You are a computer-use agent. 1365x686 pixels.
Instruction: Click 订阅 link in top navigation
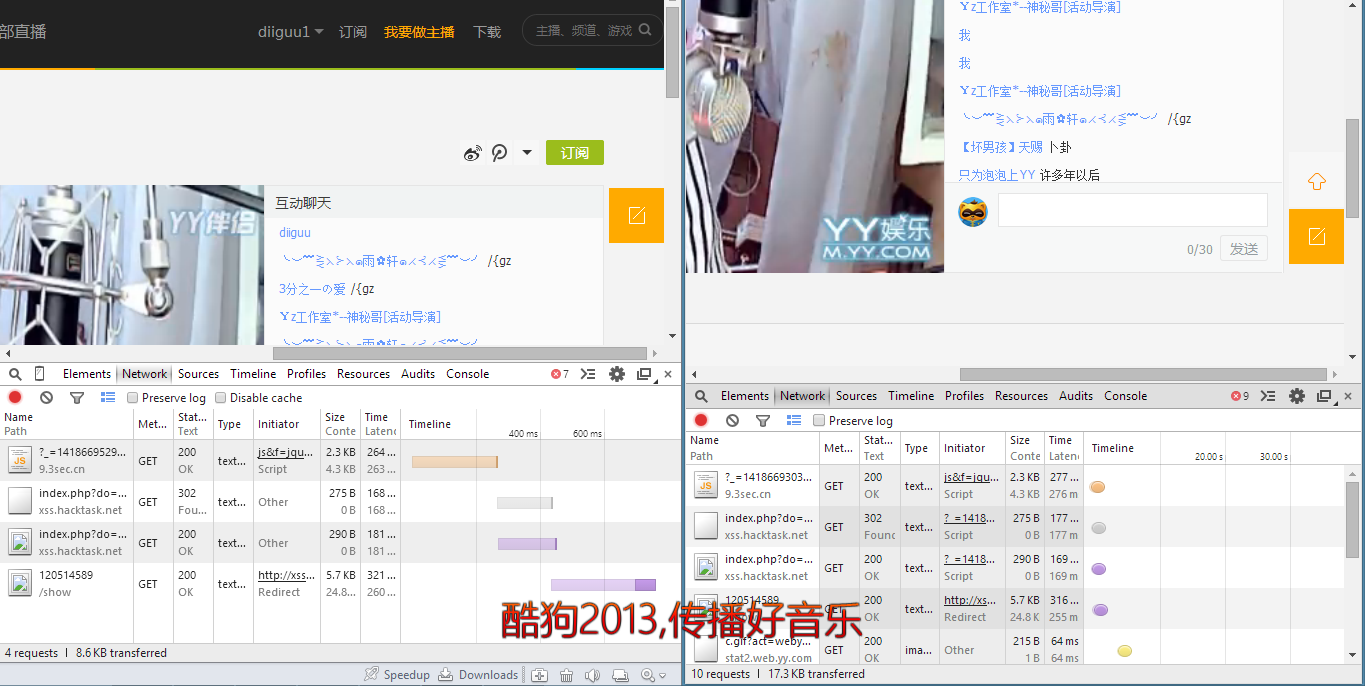[x=353, y=32]
